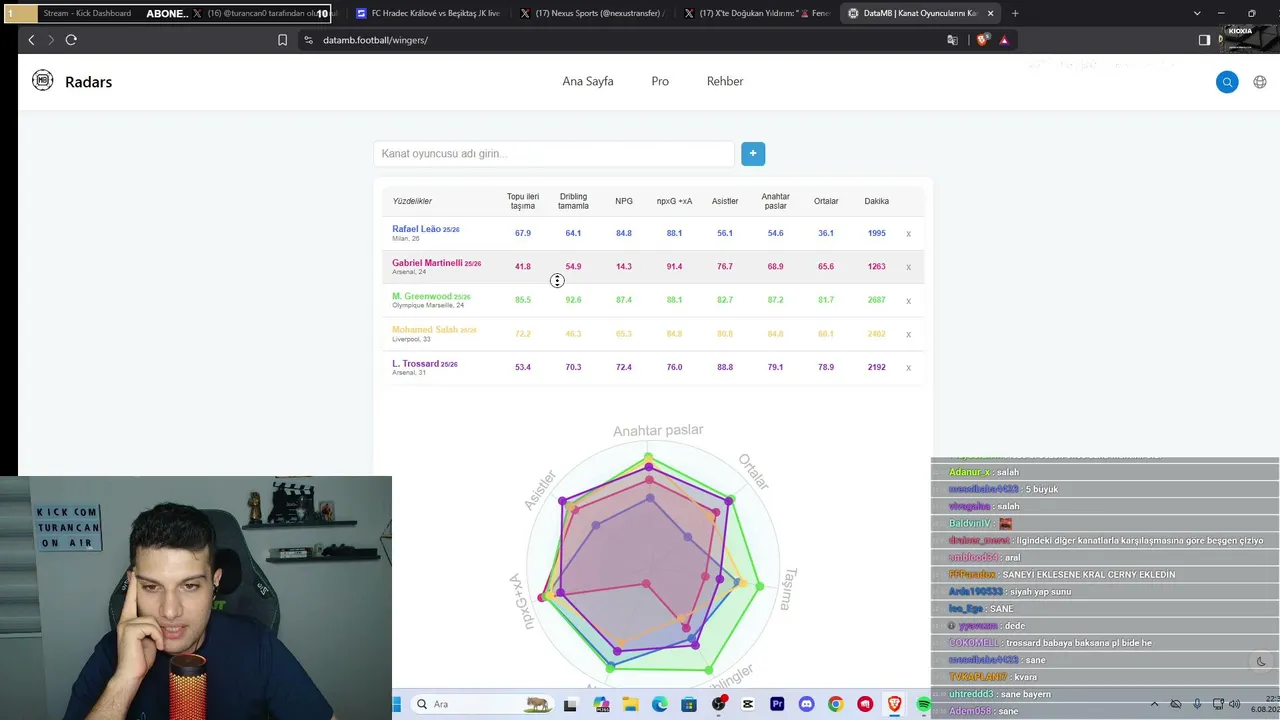Click the Gabriel Martinelli player name
Screen dimensions: 1280x720
point(427,263)
